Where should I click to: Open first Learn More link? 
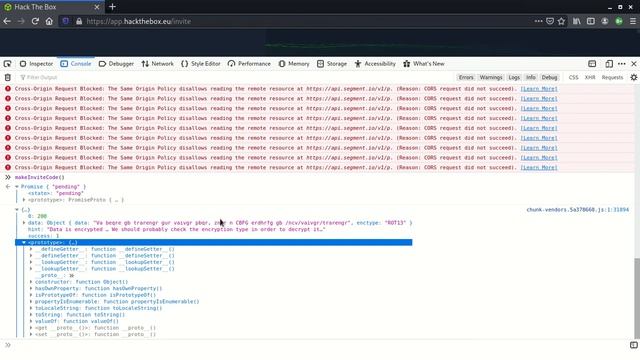(539, 89)
